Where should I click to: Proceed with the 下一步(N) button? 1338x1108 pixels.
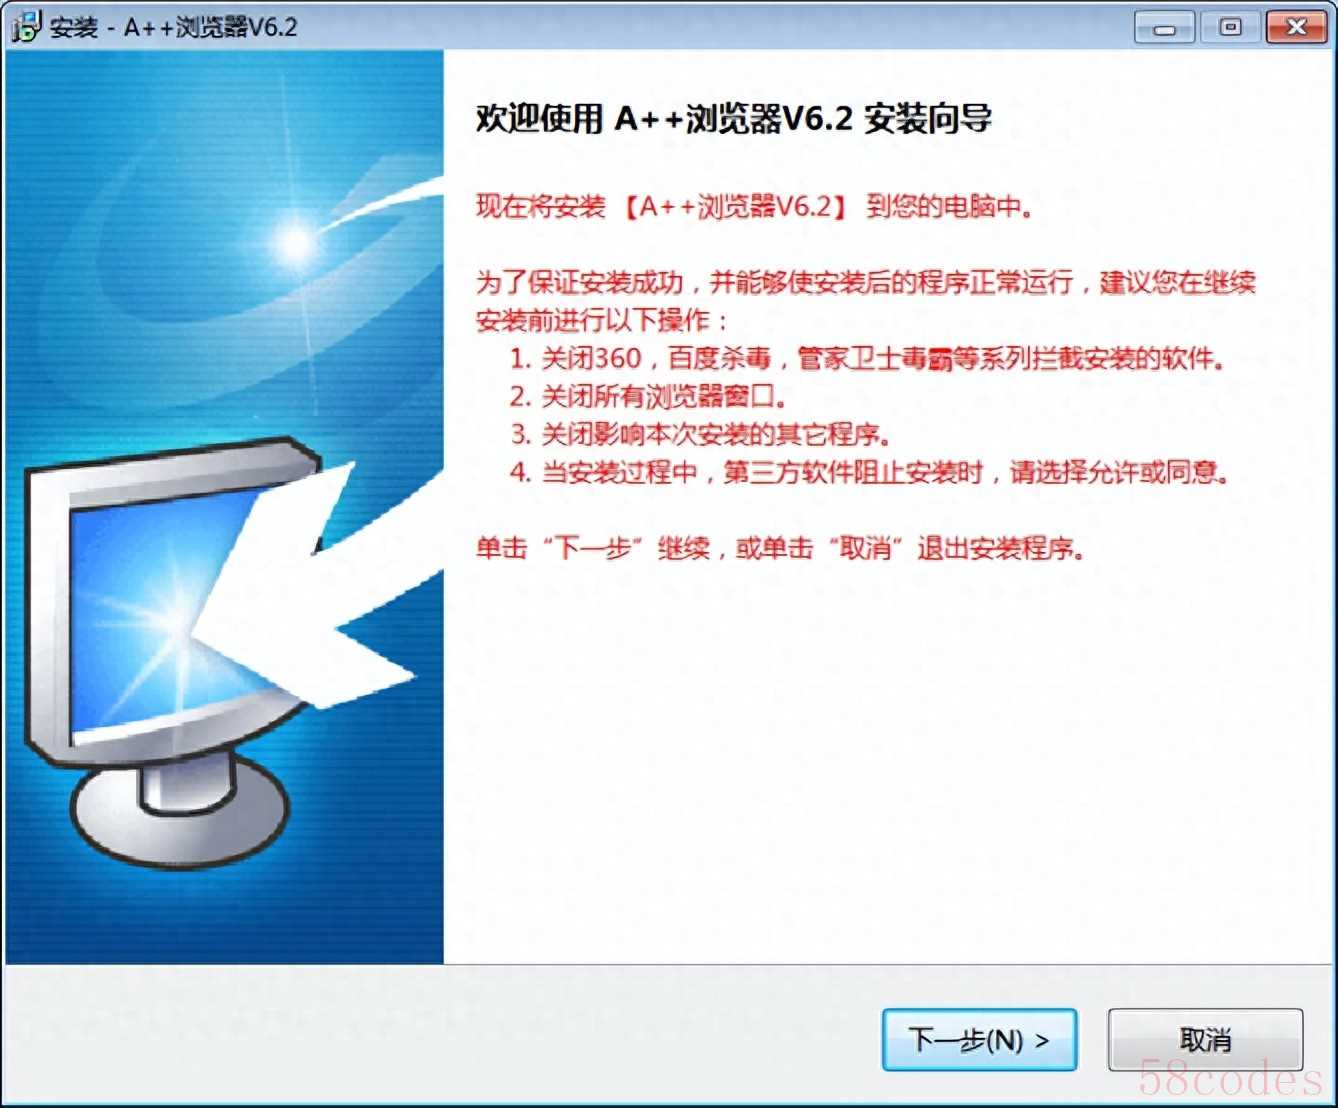coord(979,1040)
